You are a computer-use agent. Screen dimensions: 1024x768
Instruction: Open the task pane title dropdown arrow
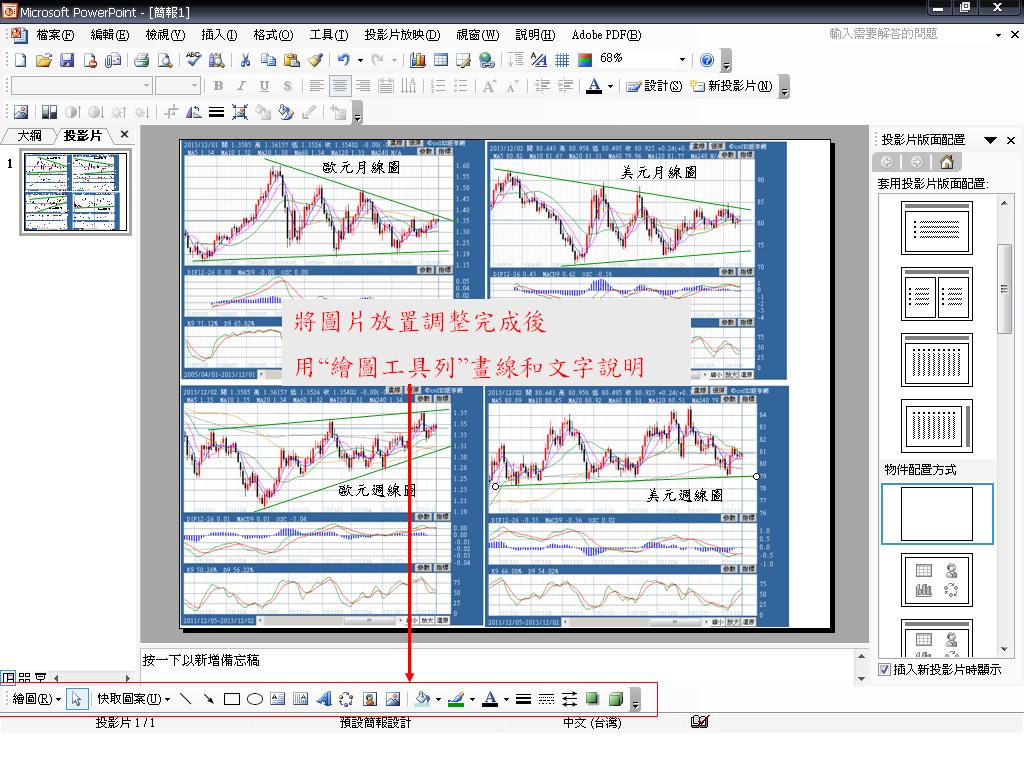coord(990,140)
